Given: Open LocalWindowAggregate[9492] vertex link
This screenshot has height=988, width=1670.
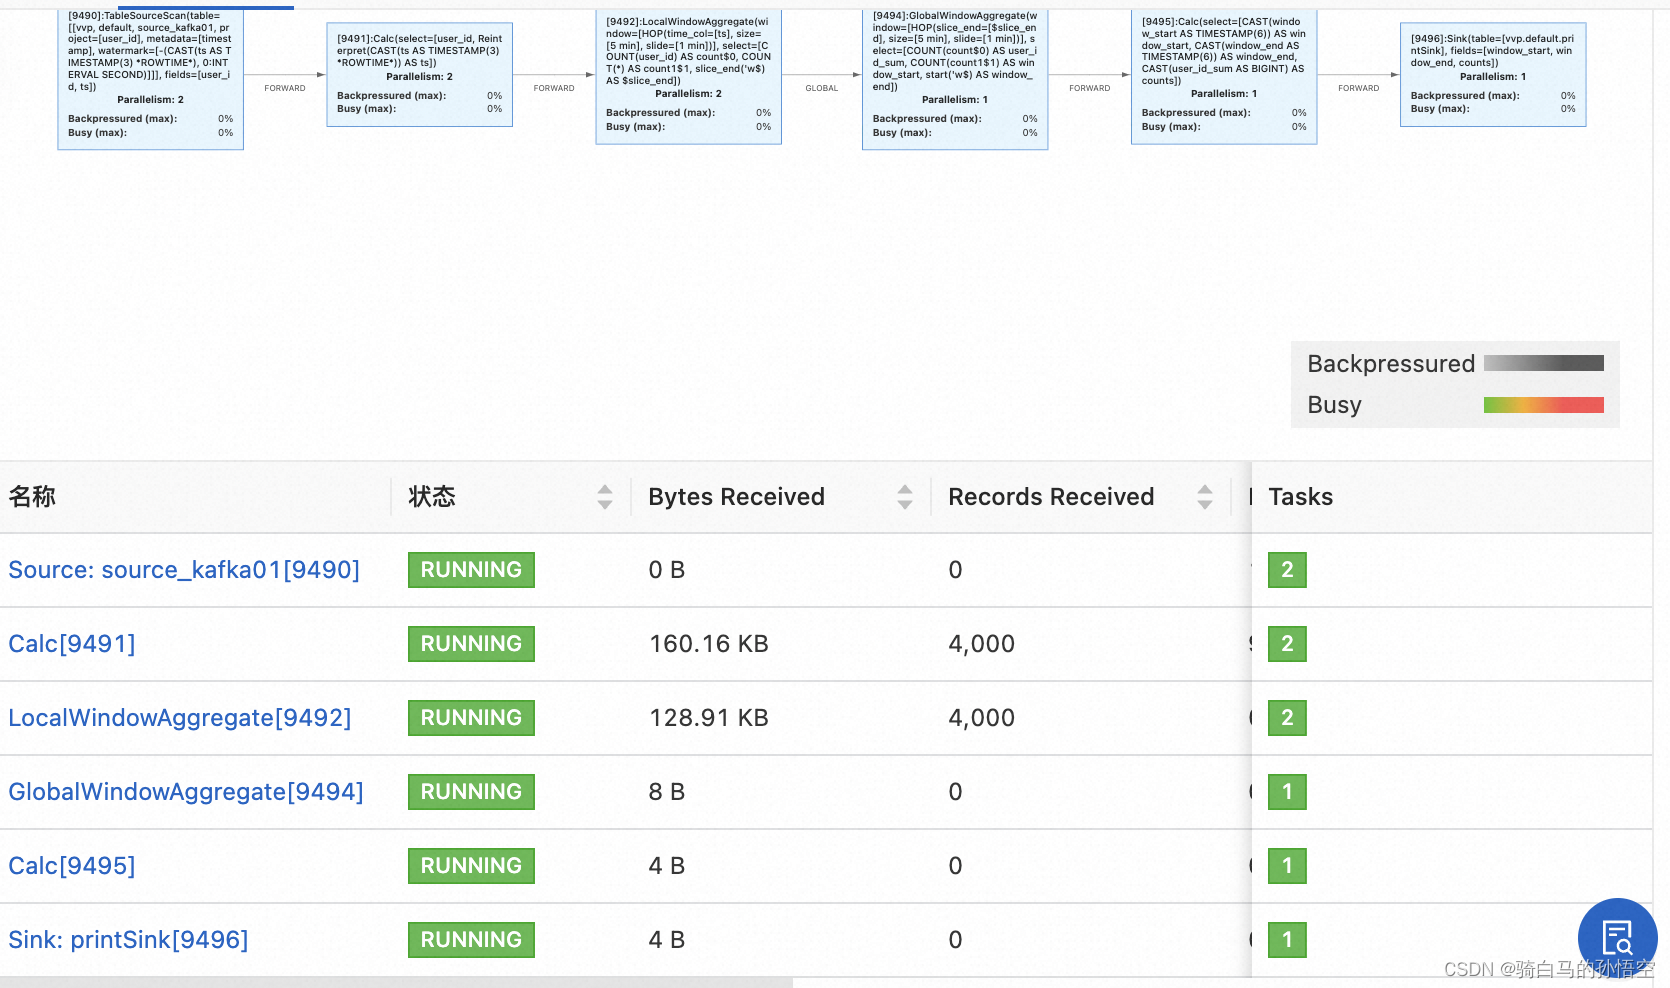Looking at the screenshot, I should pos(180,718).
